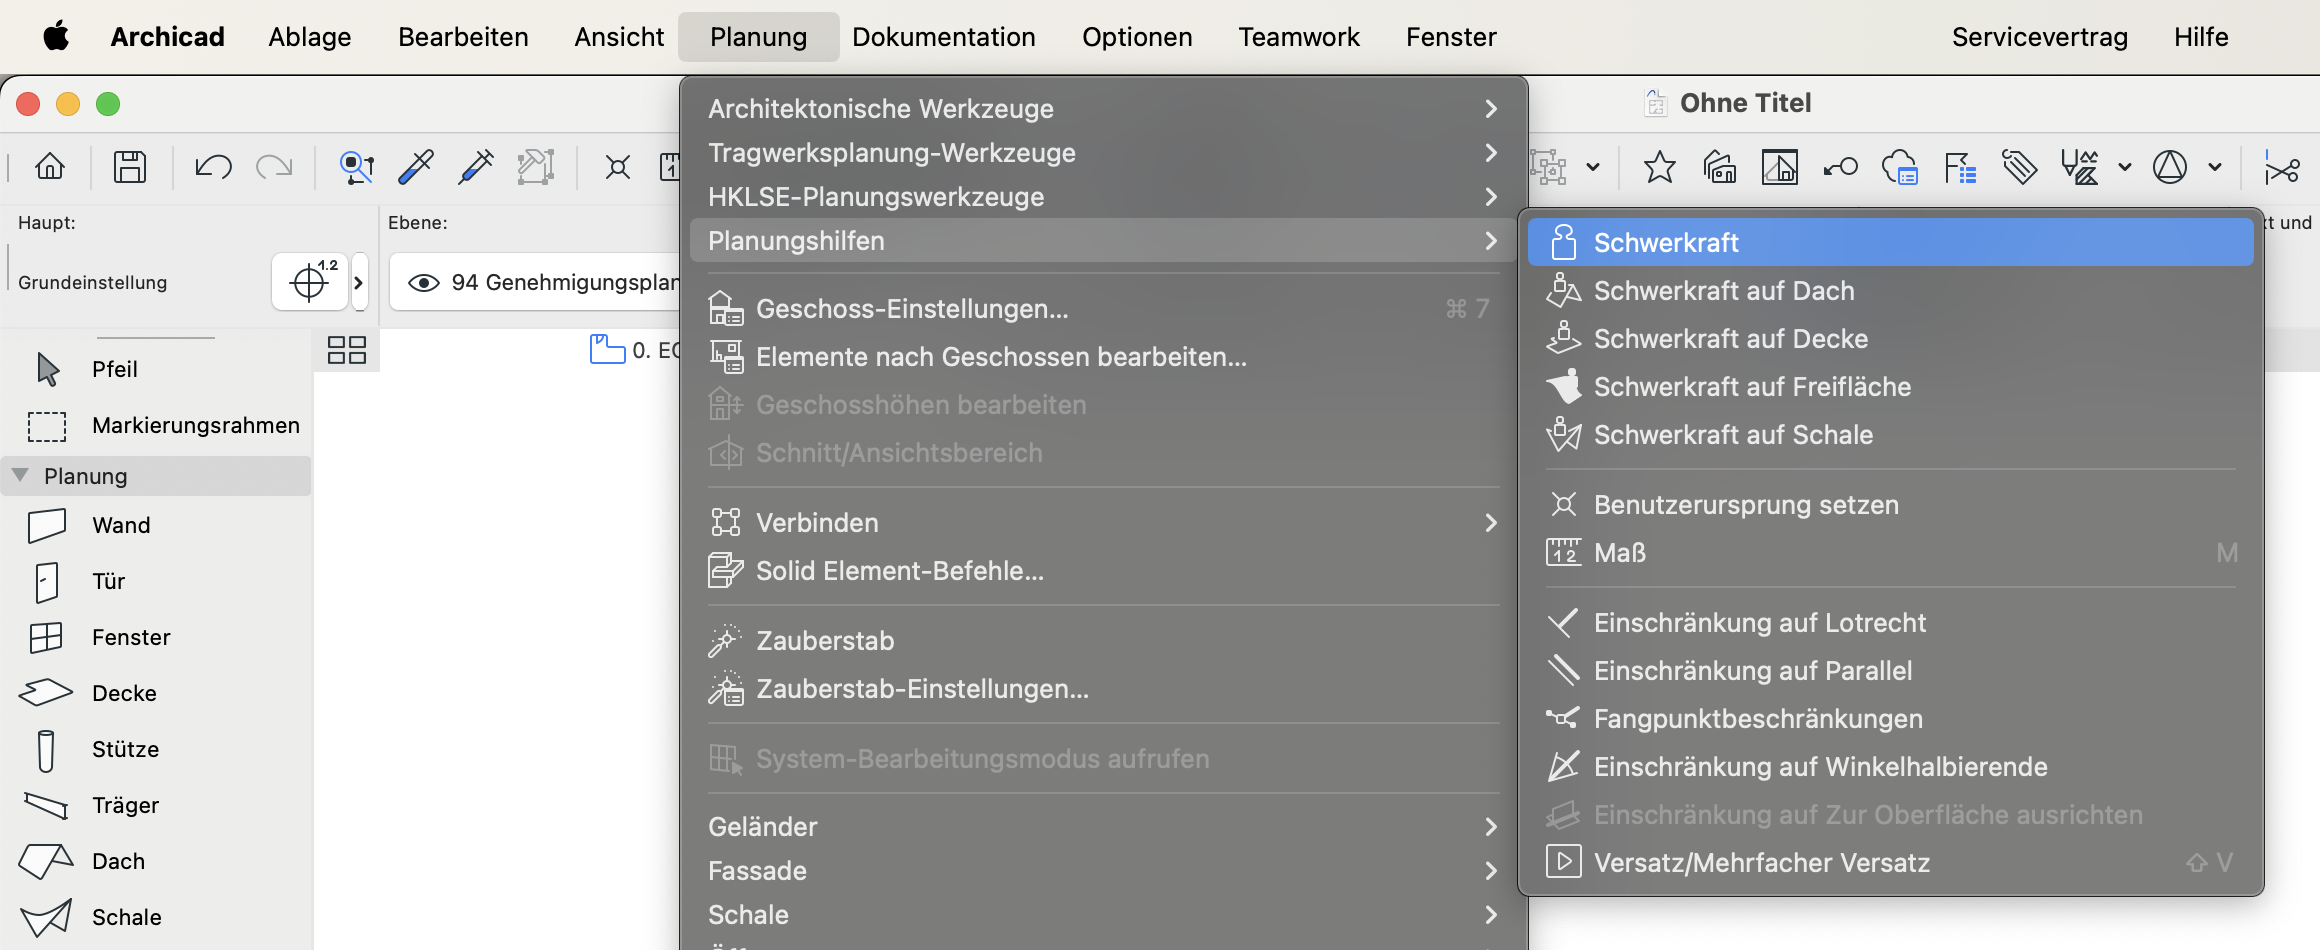Open the Apple menu

(56, 37)
